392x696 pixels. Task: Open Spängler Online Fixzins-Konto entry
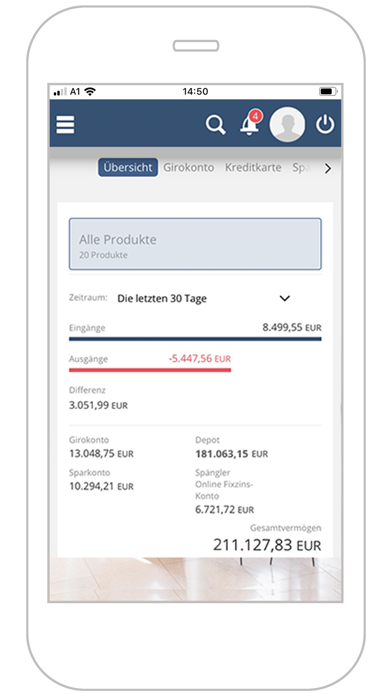tap(225, 491)
